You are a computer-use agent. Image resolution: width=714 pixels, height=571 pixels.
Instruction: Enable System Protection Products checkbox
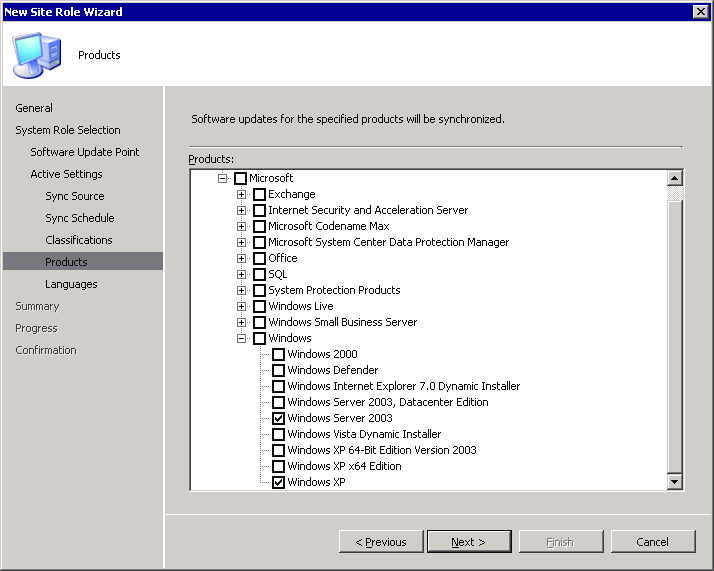260,290
